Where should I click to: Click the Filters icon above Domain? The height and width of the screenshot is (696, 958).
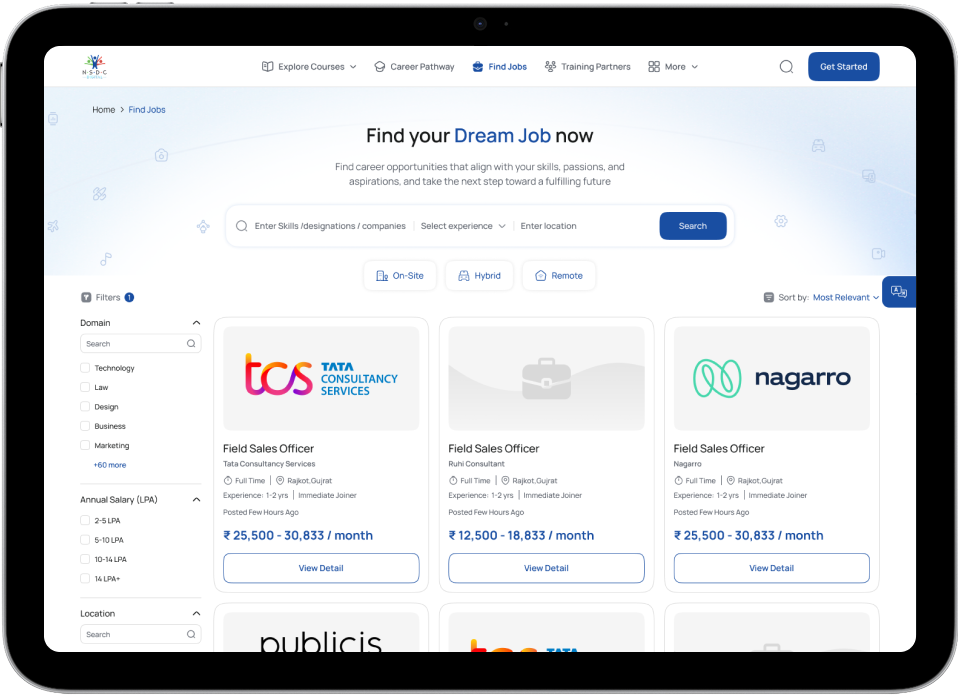(86, 297)
